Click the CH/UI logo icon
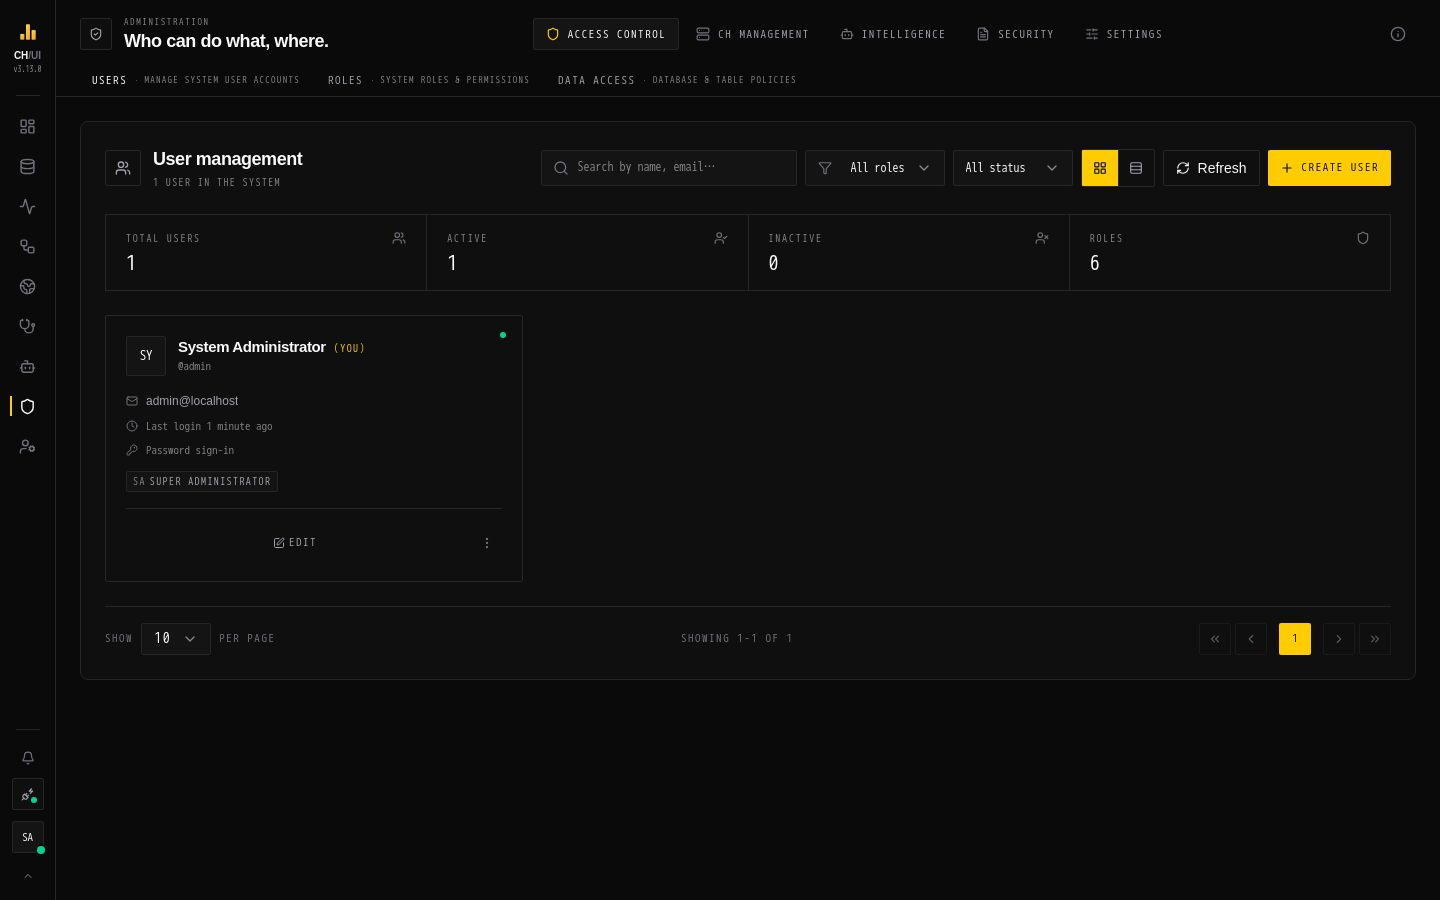The width and height of the screenshot is (1440, 900). coord(28,32)
